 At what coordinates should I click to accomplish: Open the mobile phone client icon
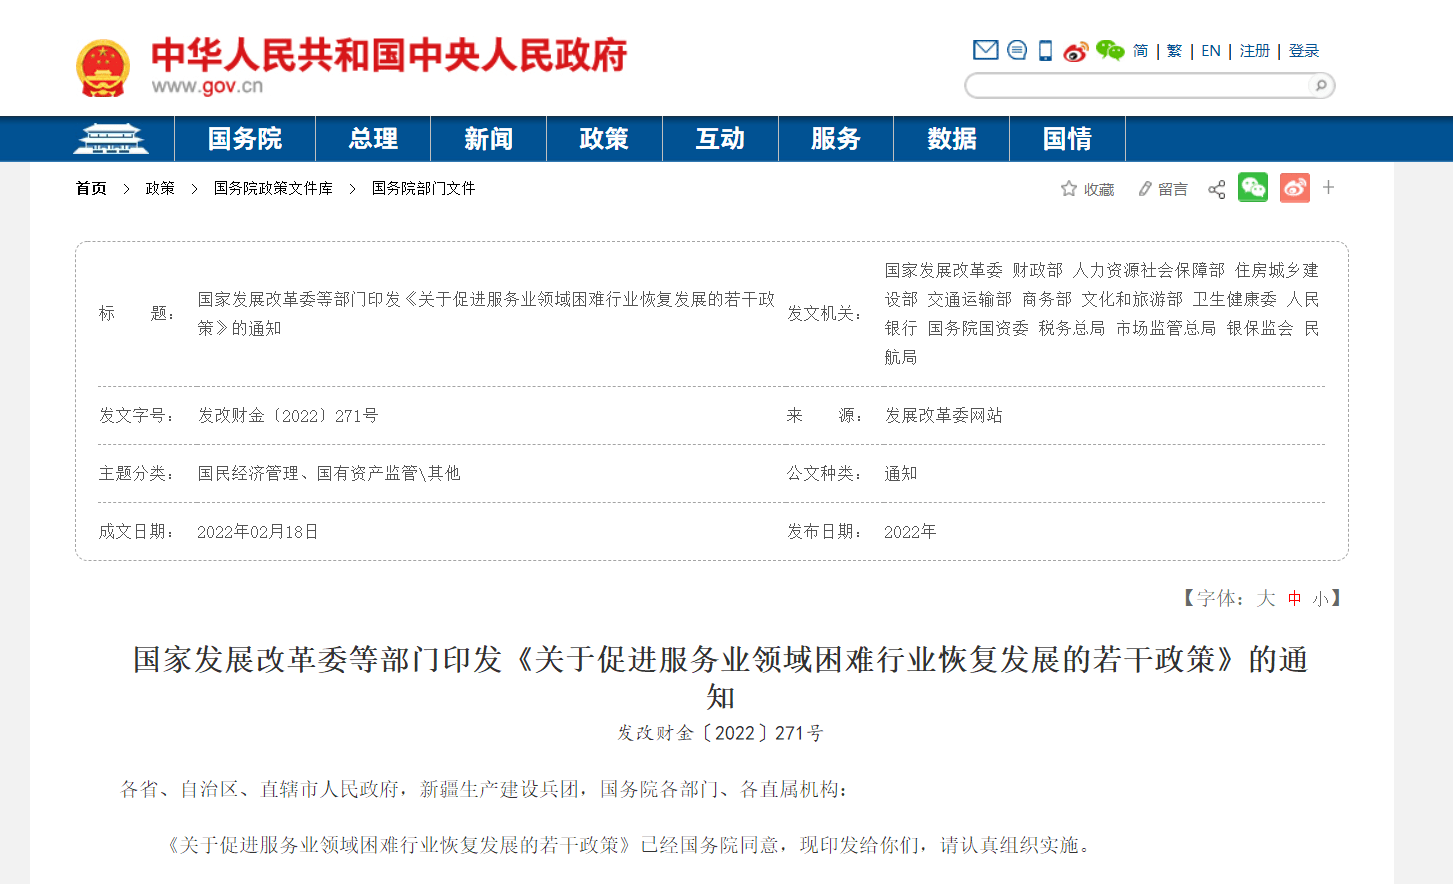pos(1045,50)
